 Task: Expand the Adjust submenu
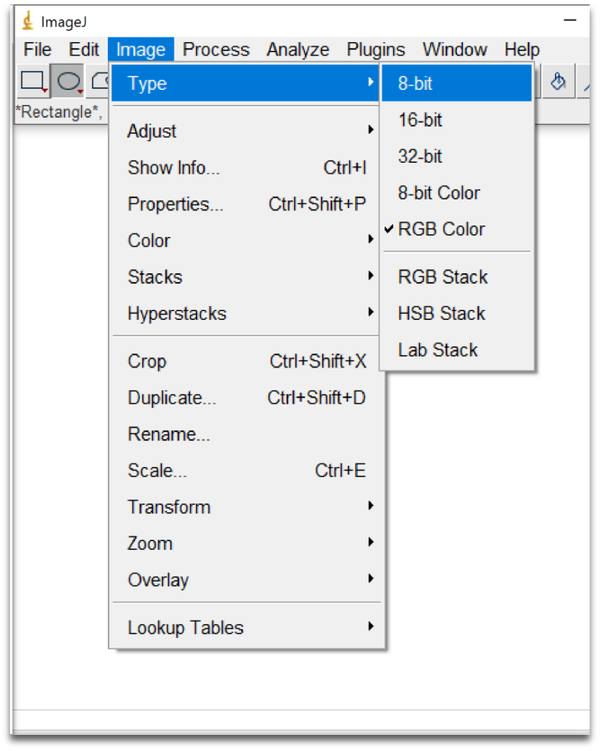(152, 131)
